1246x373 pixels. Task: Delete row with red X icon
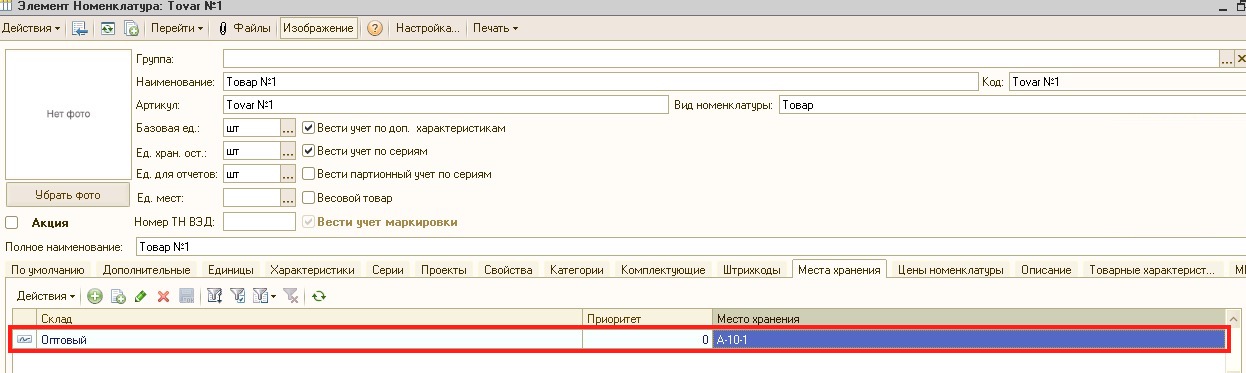pyautogui.click(x=163, y=296)
